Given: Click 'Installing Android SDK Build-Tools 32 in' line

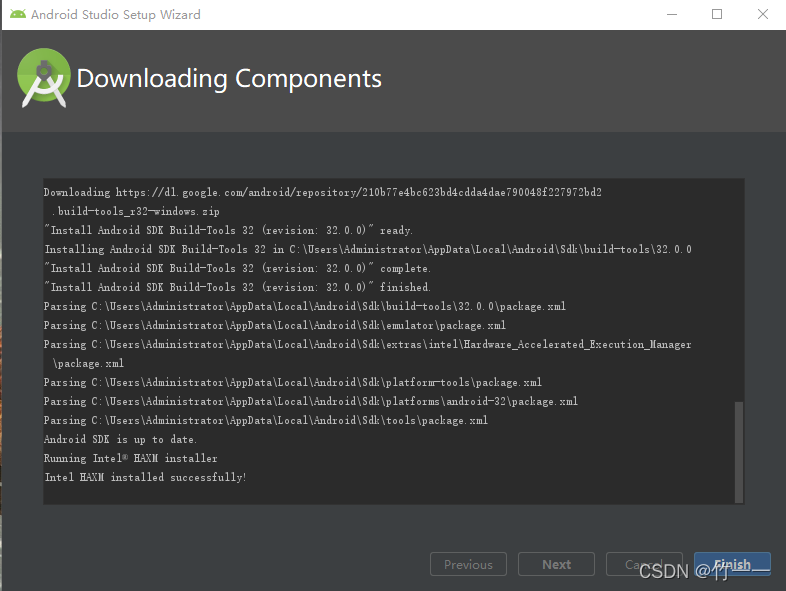Looking at the screenshot, I should click(368, 250).
